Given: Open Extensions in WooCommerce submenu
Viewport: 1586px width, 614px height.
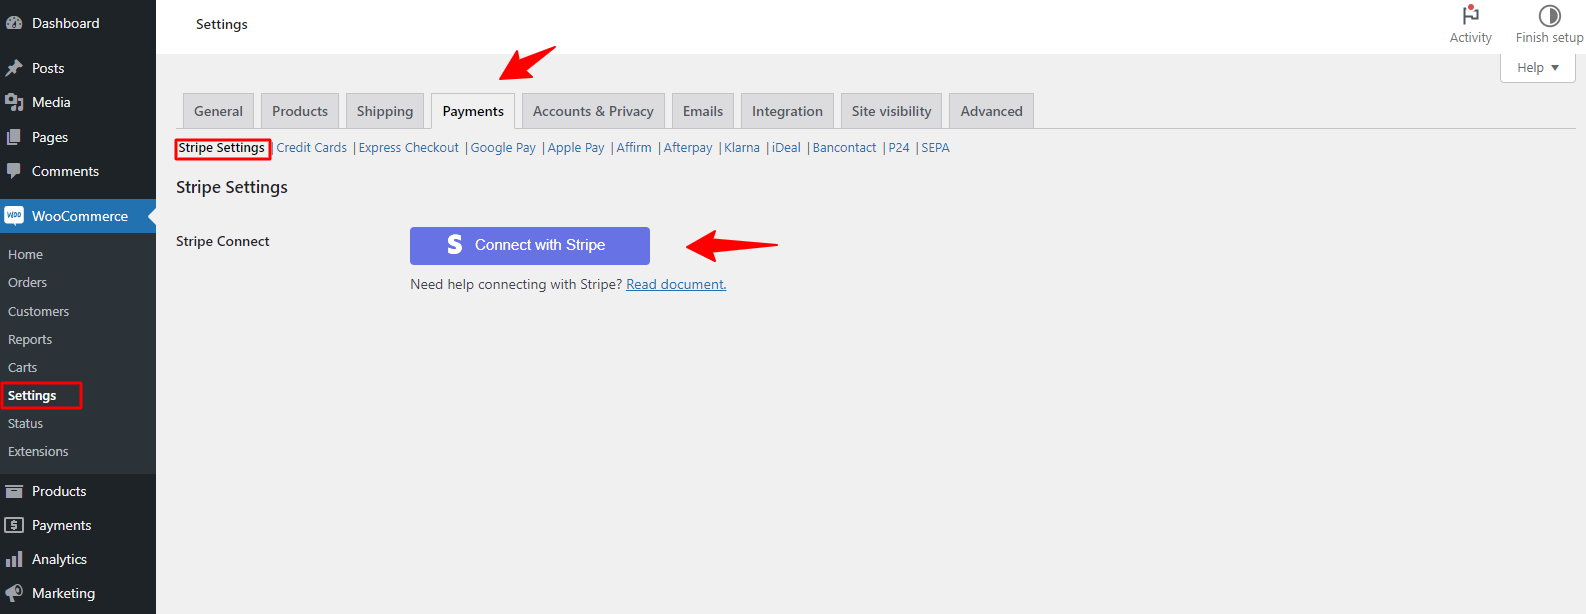Looking at the screenshot, I should pos(38,452).
